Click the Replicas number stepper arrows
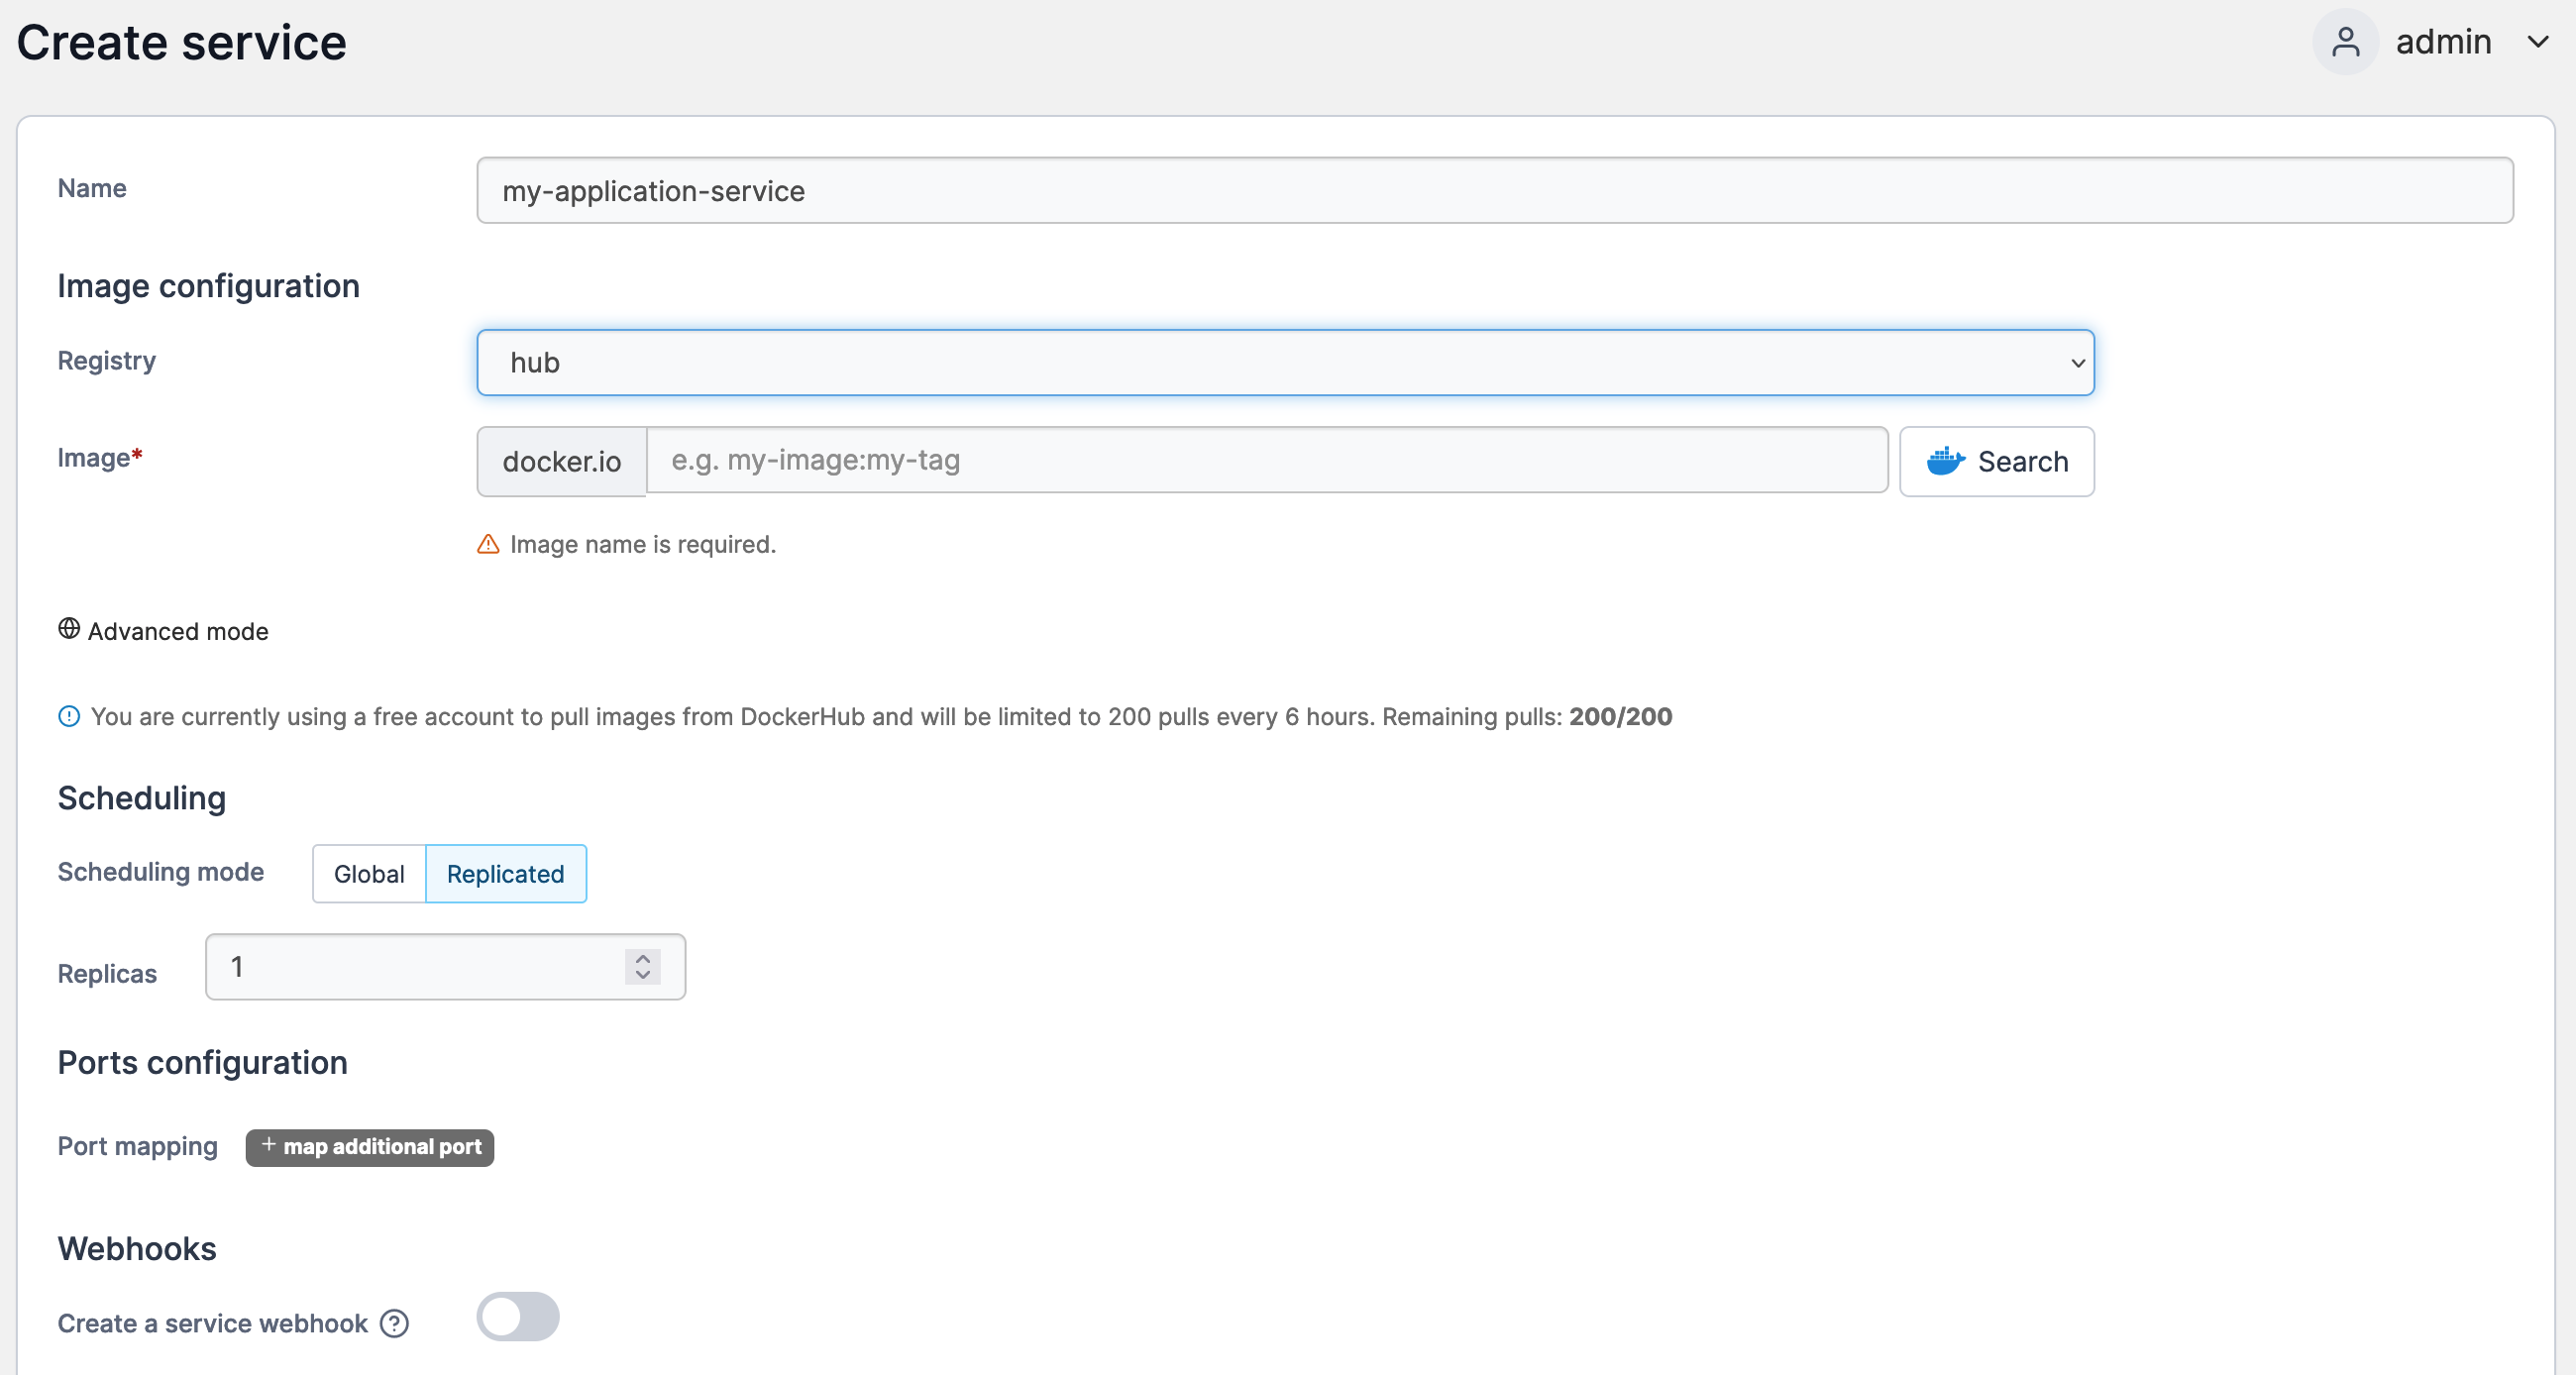 [643, 966]
